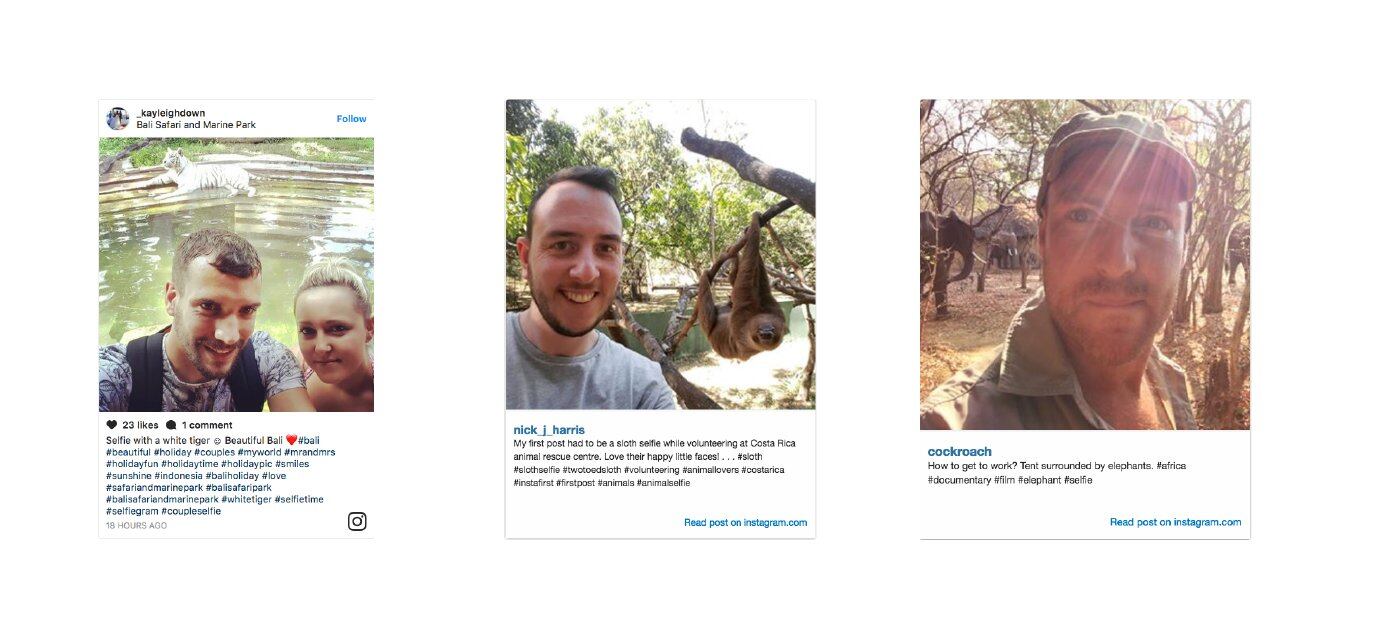This screenshot has width=1394, height=626.
Task: Open the Instagram logo icon
Action: point(357,521)
